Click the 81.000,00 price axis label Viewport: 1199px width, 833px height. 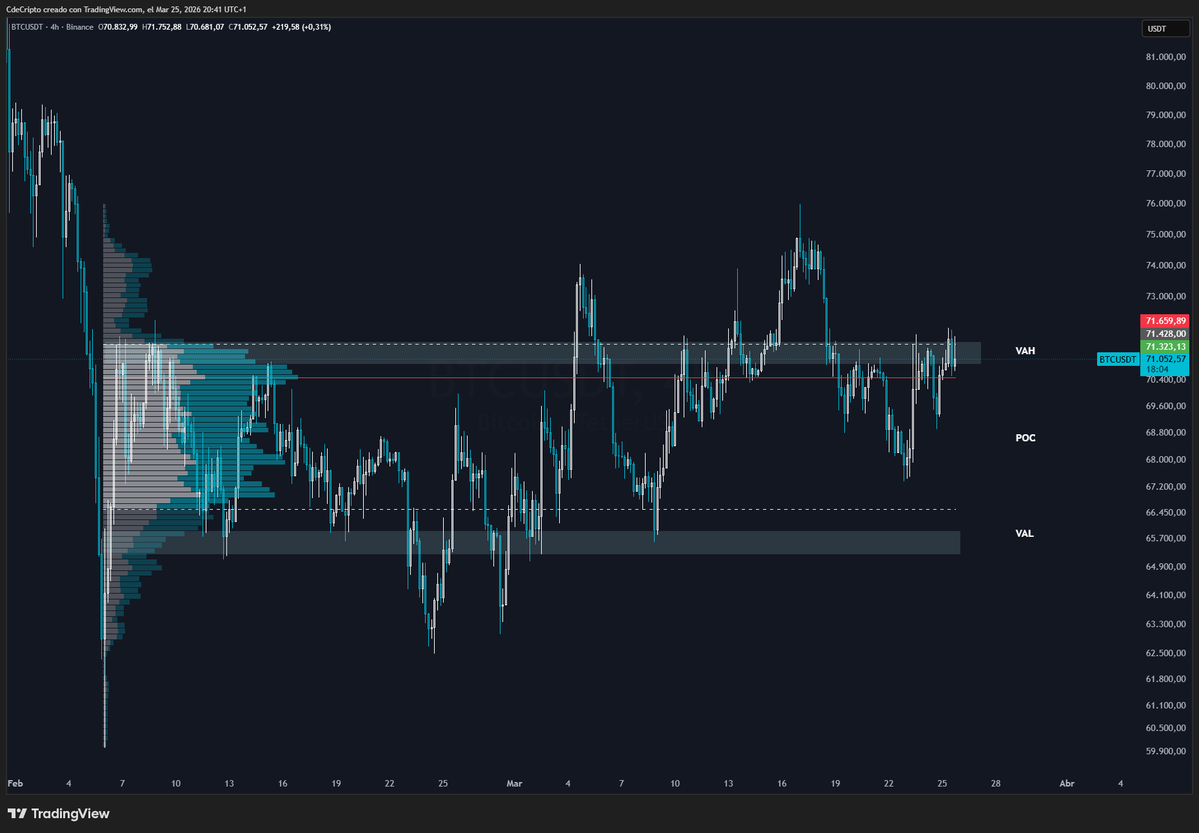tap(1165, 57)
